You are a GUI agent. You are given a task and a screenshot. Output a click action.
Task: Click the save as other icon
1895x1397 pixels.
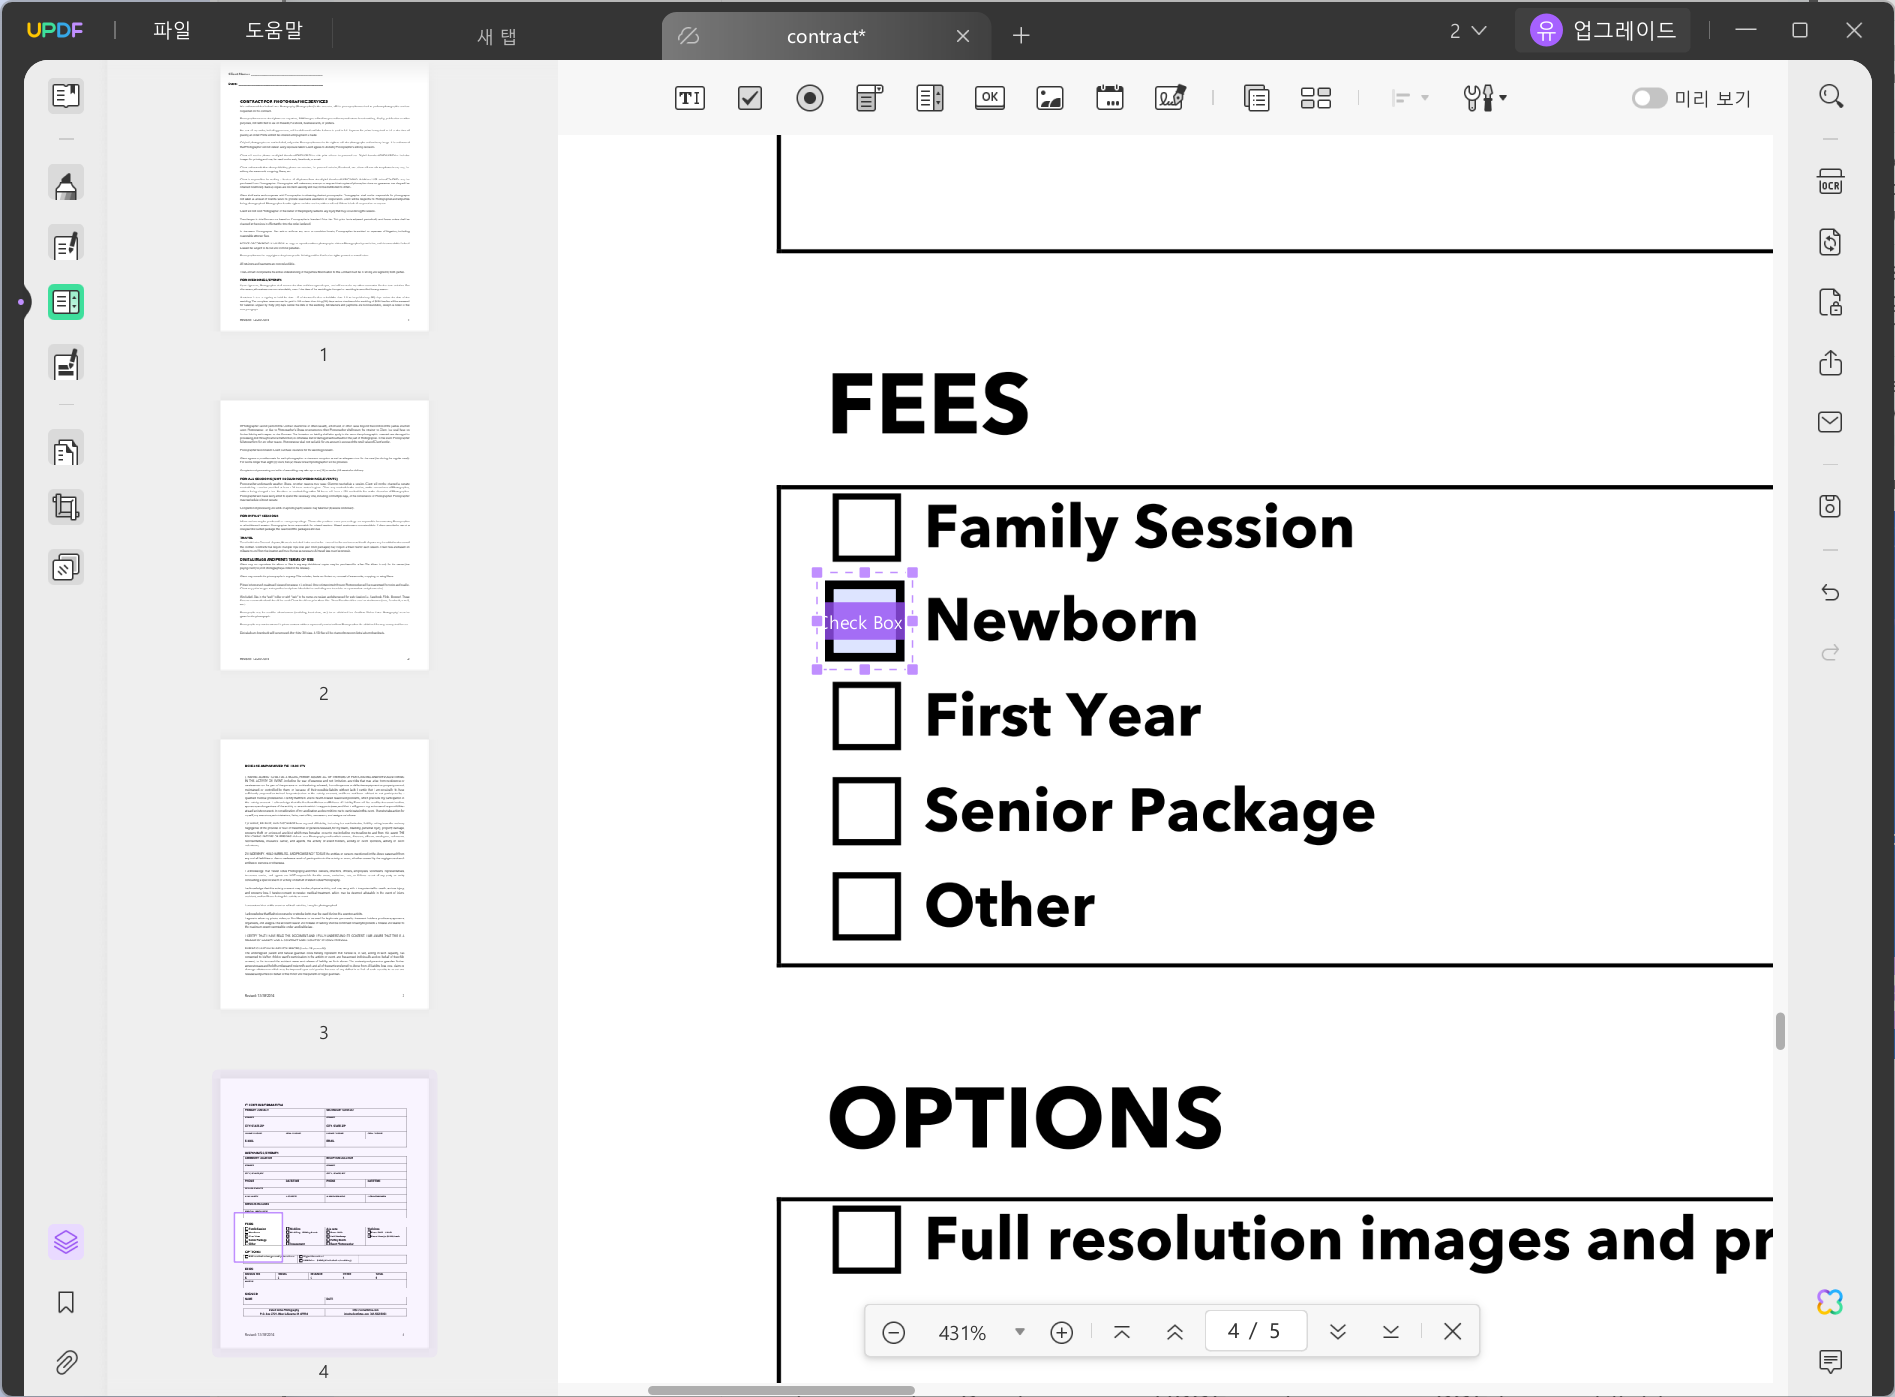(x=1831, y=506)
